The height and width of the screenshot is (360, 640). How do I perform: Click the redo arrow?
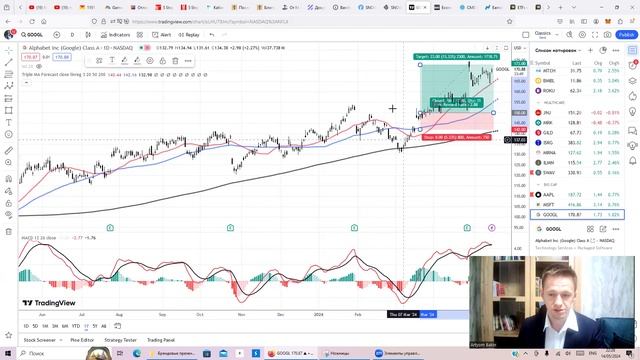(x=224, y=35)
